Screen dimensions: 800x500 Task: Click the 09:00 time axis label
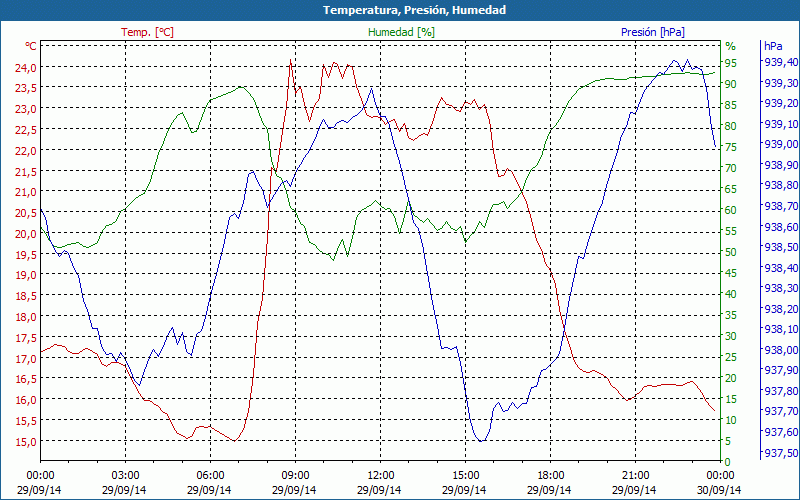pyautogui.click(x=295, y=475)
